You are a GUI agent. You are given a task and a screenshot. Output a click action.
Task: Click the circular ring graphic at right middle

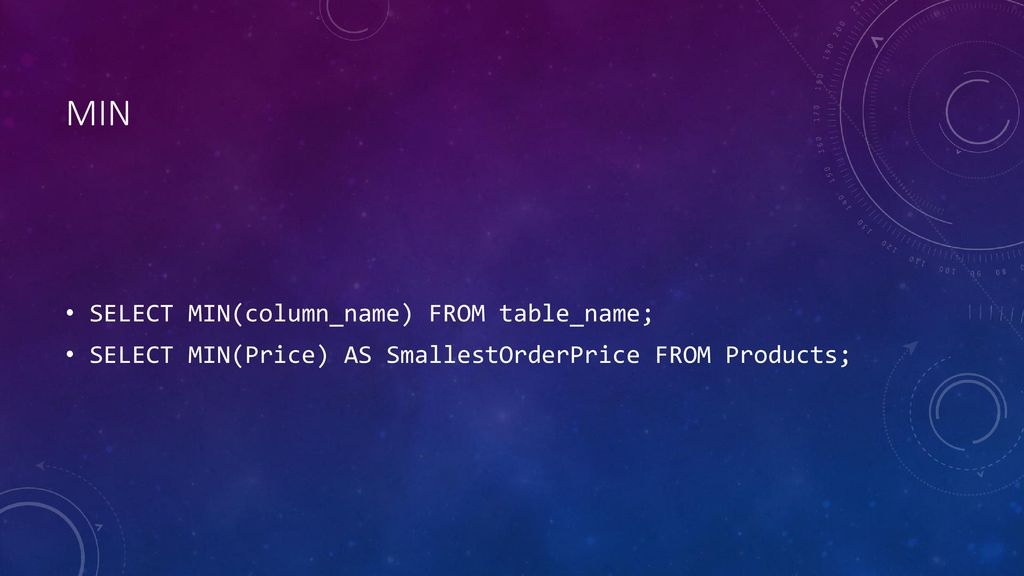point(967,411)
